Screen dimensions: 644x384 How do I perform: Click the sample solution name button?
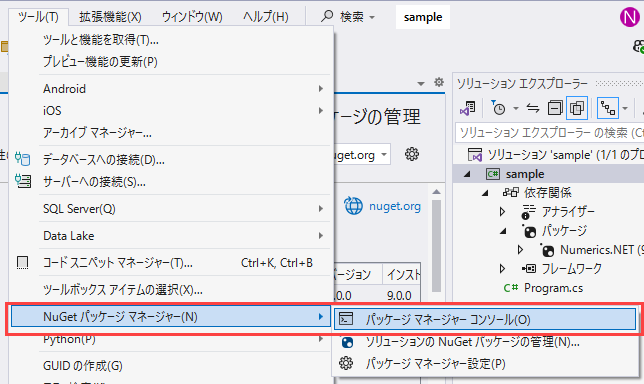pos(423,17)
